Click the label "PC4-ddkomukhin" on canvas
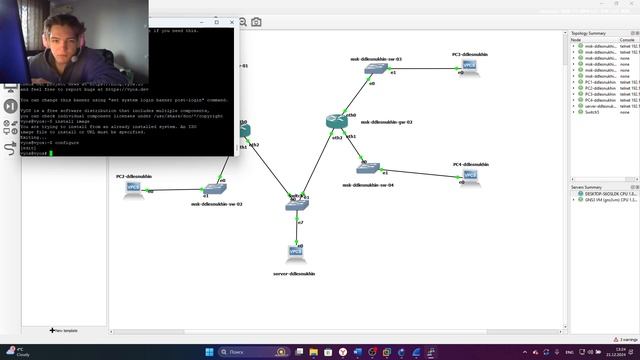 [x=471, y=164]
